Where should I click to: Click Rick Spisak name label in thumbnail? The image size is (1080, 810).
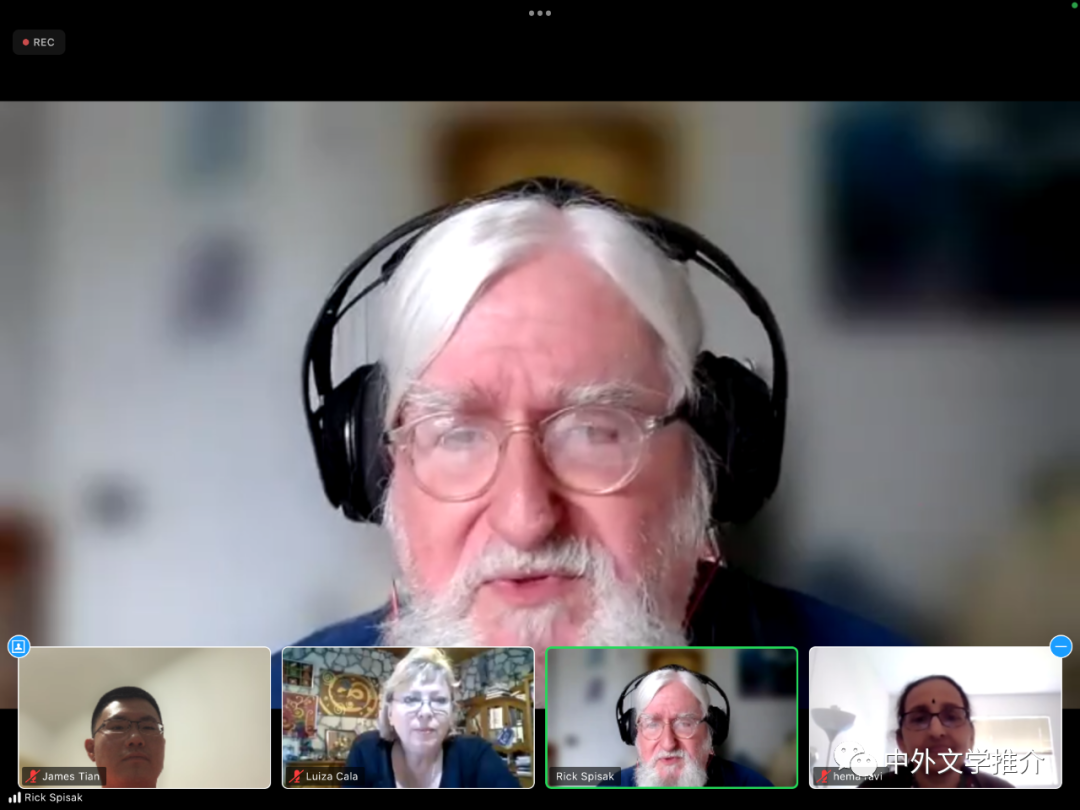[585, 776]
